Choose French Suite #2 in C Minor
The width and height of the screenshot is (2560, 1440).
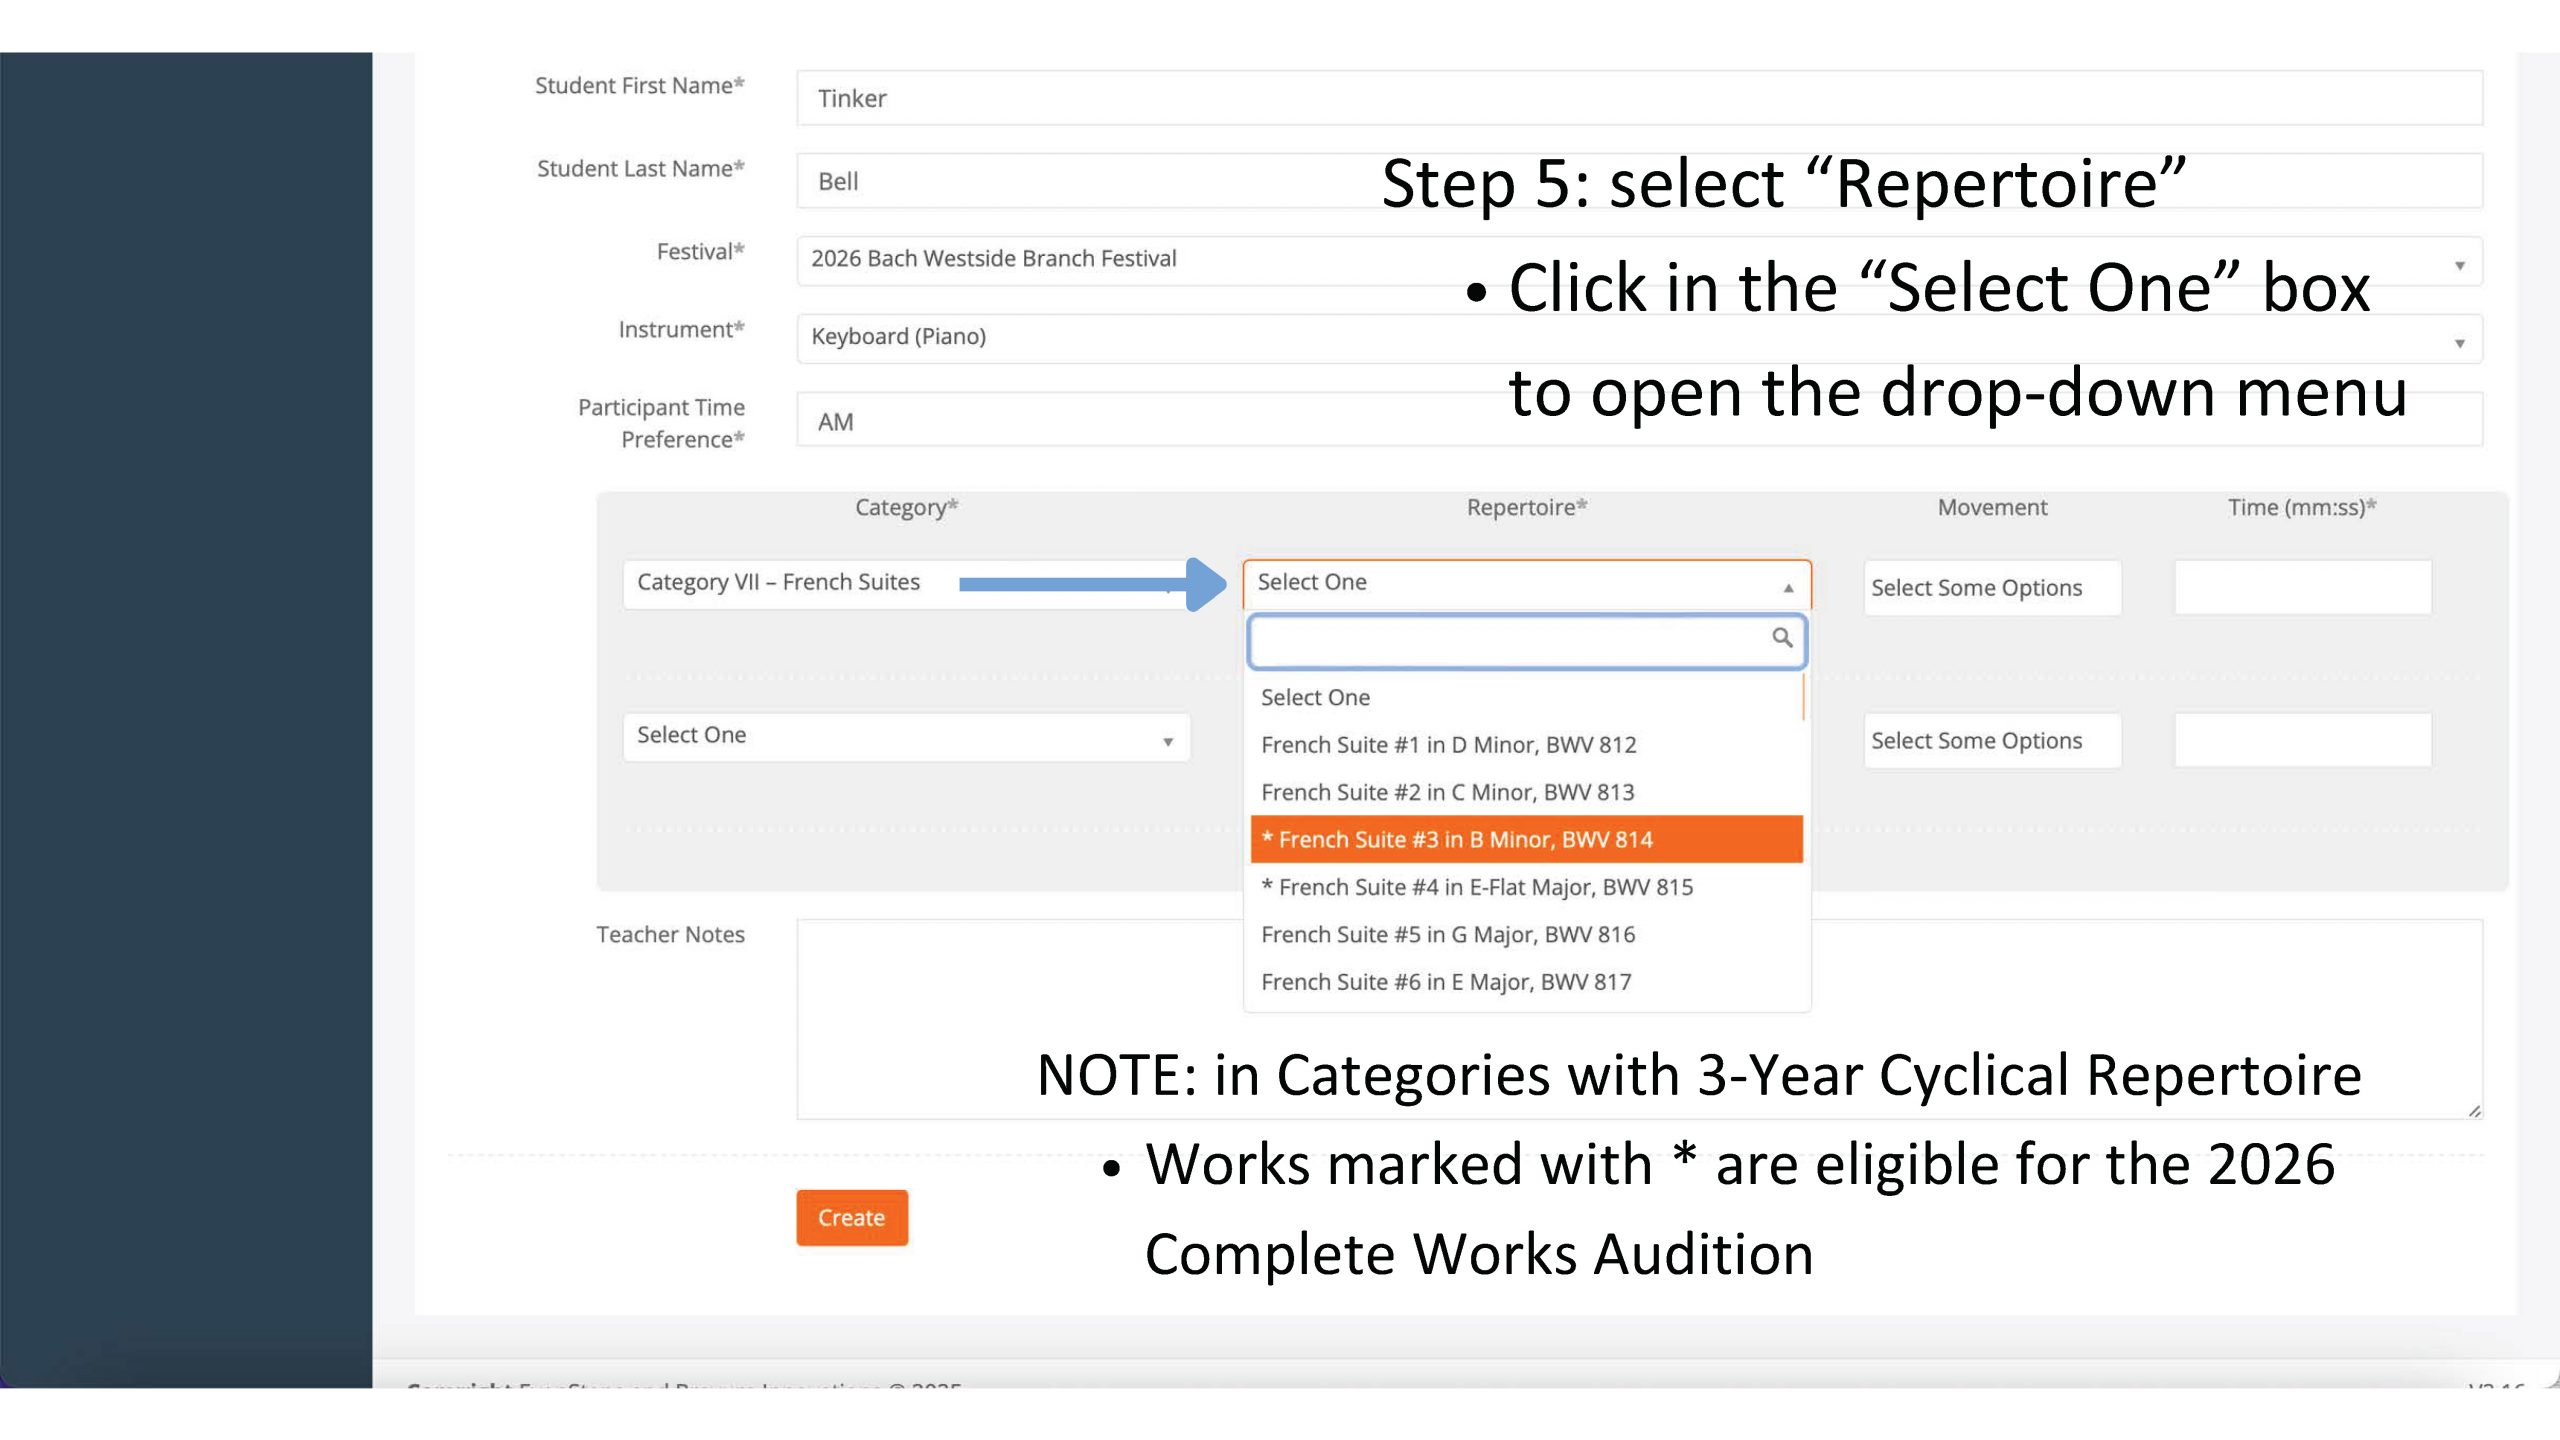tap(1447, 792)
